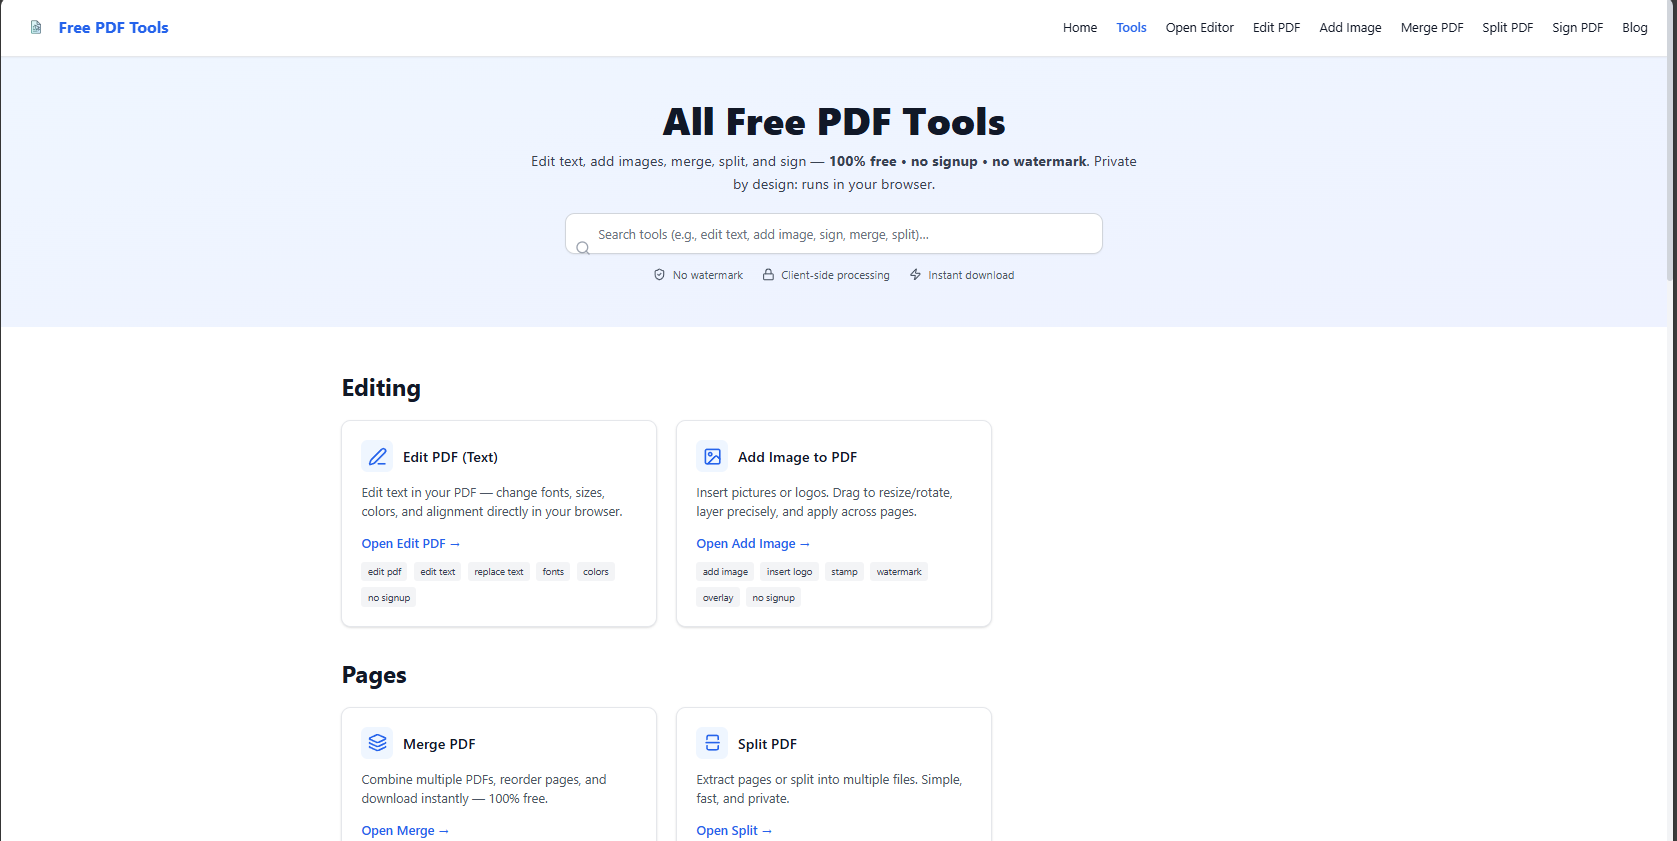The width and height of the screenshot is (1677, 841).
Task: Follow the Open Split link
Action: point(734,831)
